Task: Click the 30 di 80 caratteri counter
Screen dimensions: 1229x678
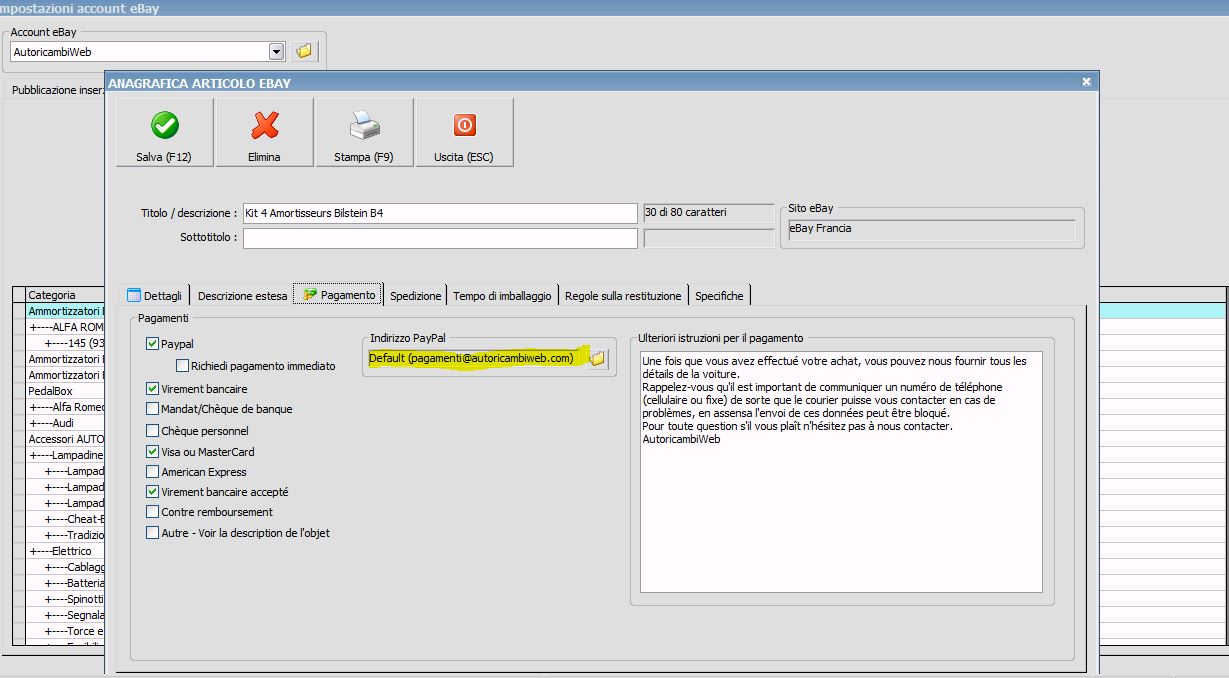Action: [708, 213]
